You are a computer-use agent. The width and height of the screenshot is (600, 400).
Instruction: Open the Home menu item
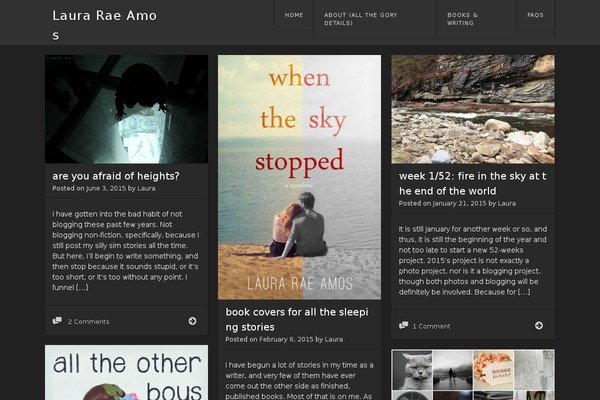[293, 15]
